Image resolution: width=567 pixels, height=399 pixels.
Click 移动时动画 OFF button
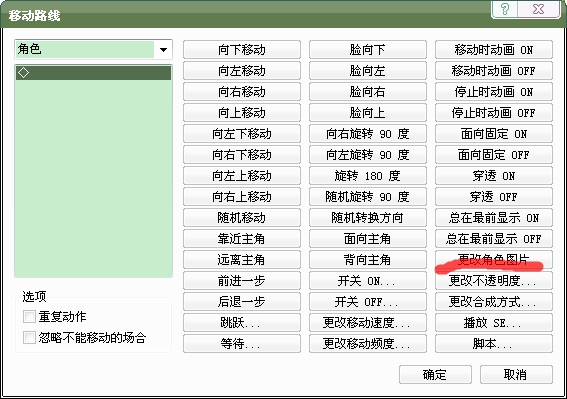[x=494, y=71]
